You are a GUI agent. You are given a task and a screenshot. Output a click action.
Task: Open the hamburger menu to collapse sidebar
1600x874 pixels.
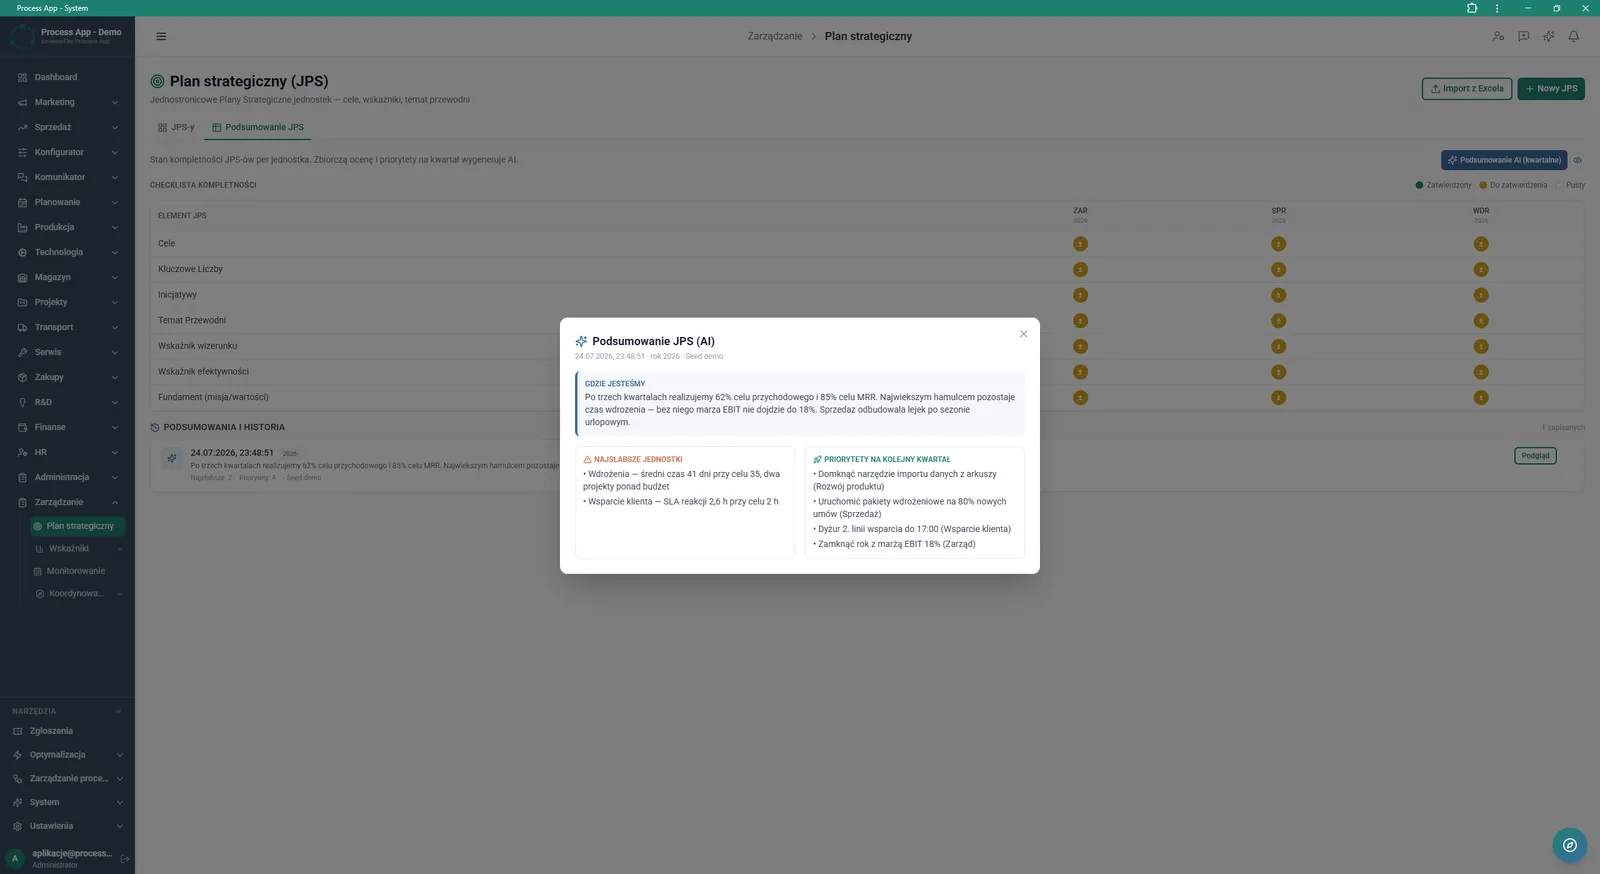tap(161, 36)
